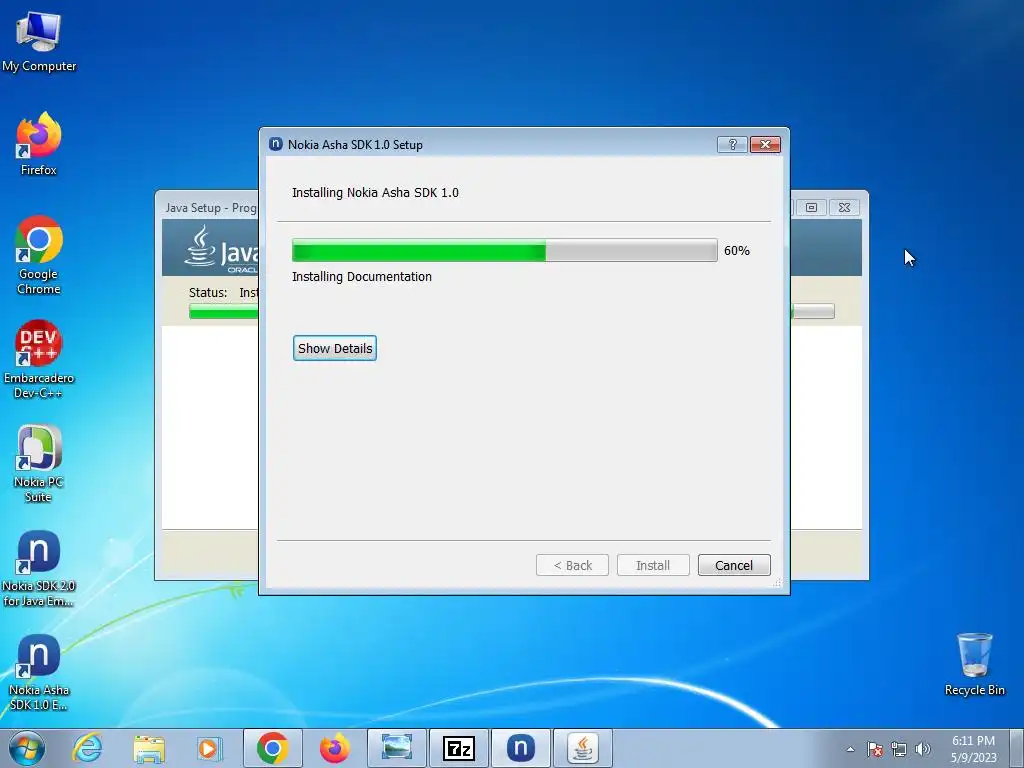Launch Internet Explorer from the taskbar
The image size is (1024, 768).
coord(87,748)
